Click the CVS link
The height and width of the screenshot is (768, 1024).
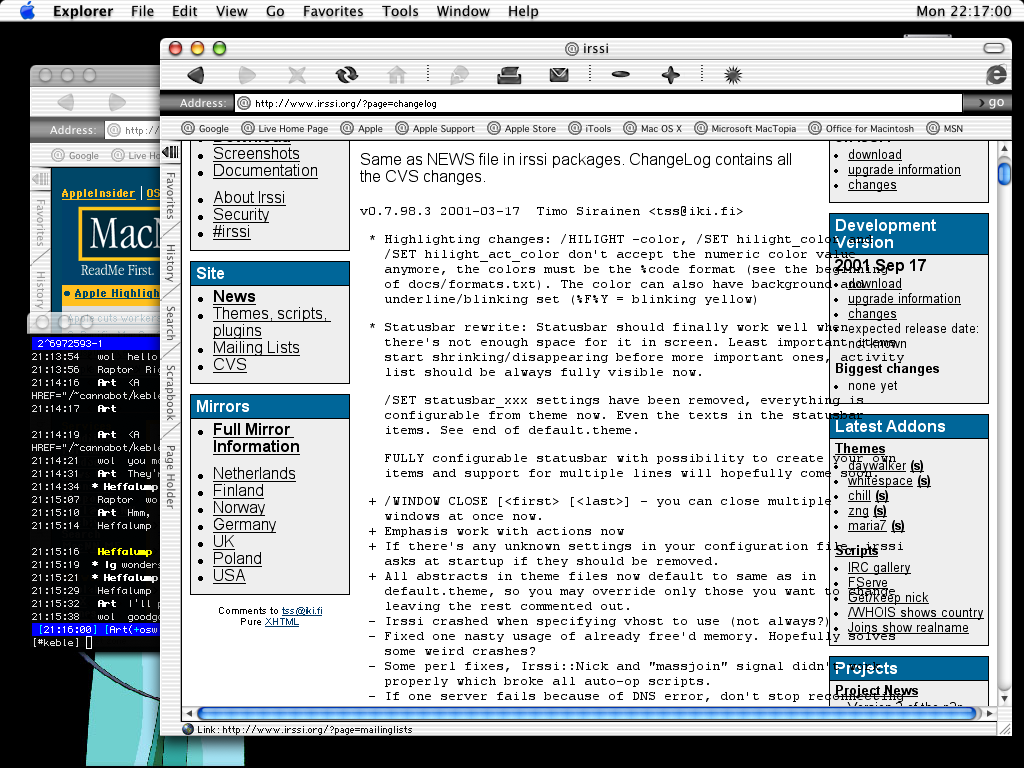[230, 364]
